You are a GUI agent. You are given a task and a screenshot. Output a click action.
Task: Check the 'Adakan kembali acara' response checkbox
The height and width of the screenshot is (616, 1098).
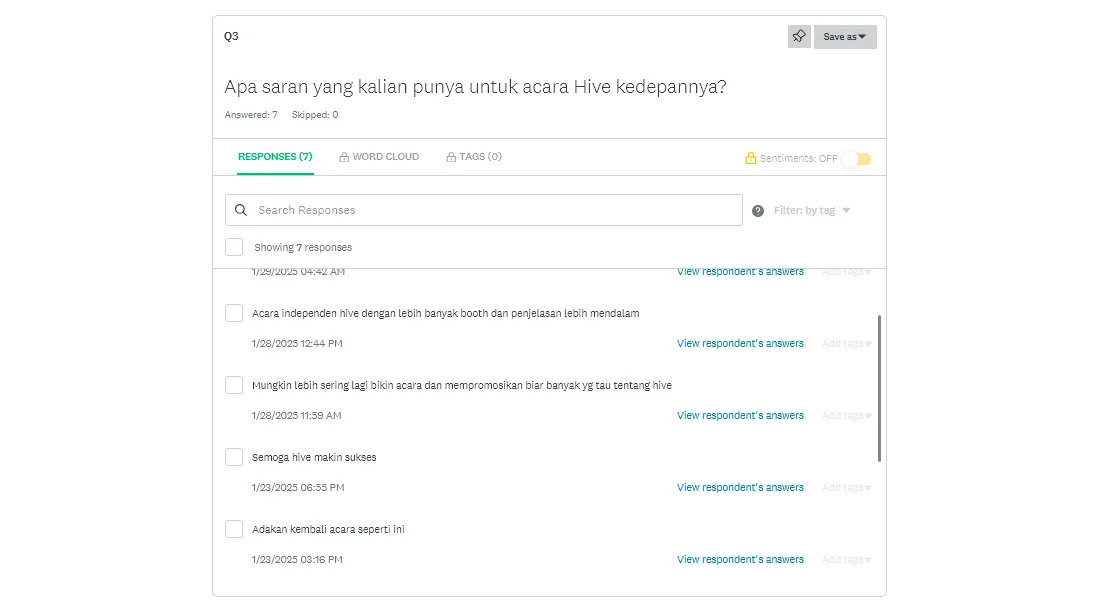(x=234, y=529)
